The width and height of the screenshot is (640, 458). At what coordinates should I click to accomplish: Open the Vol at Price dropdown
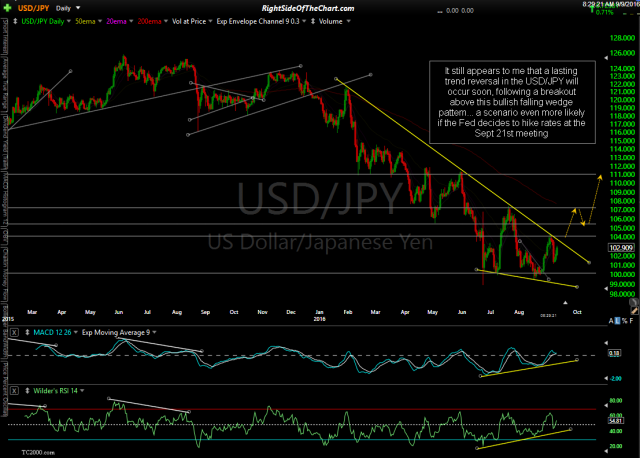211,21
